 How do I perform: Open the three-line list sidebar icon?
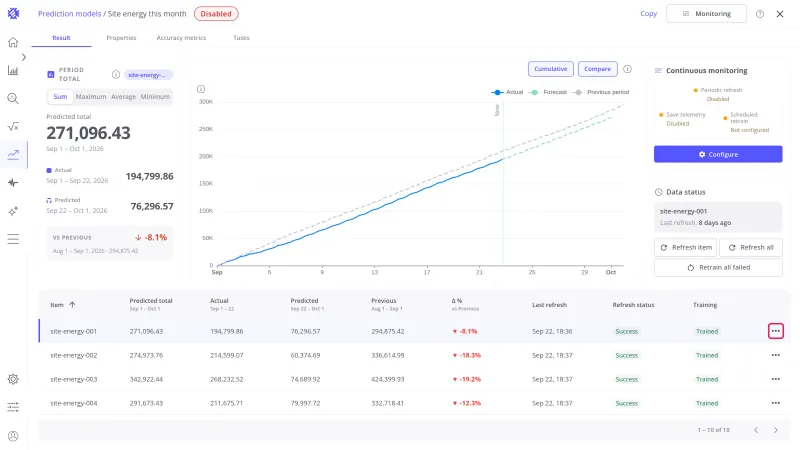[x=13, y=239]
